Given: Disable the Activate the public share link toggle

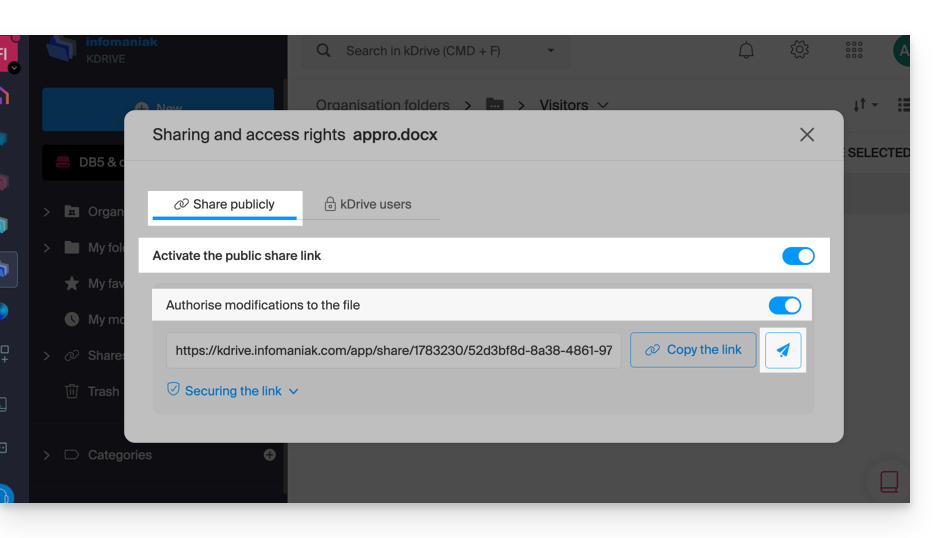Looking at the screenshot, I should (x=798, y=256).
